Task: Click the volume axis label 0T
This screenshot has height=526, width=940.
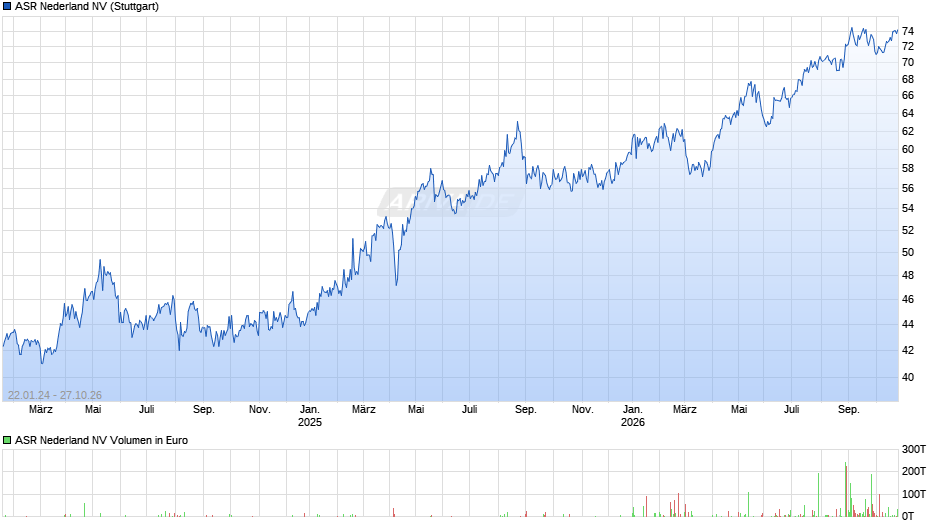Action: pyautogui.click(x=908, y=516)
